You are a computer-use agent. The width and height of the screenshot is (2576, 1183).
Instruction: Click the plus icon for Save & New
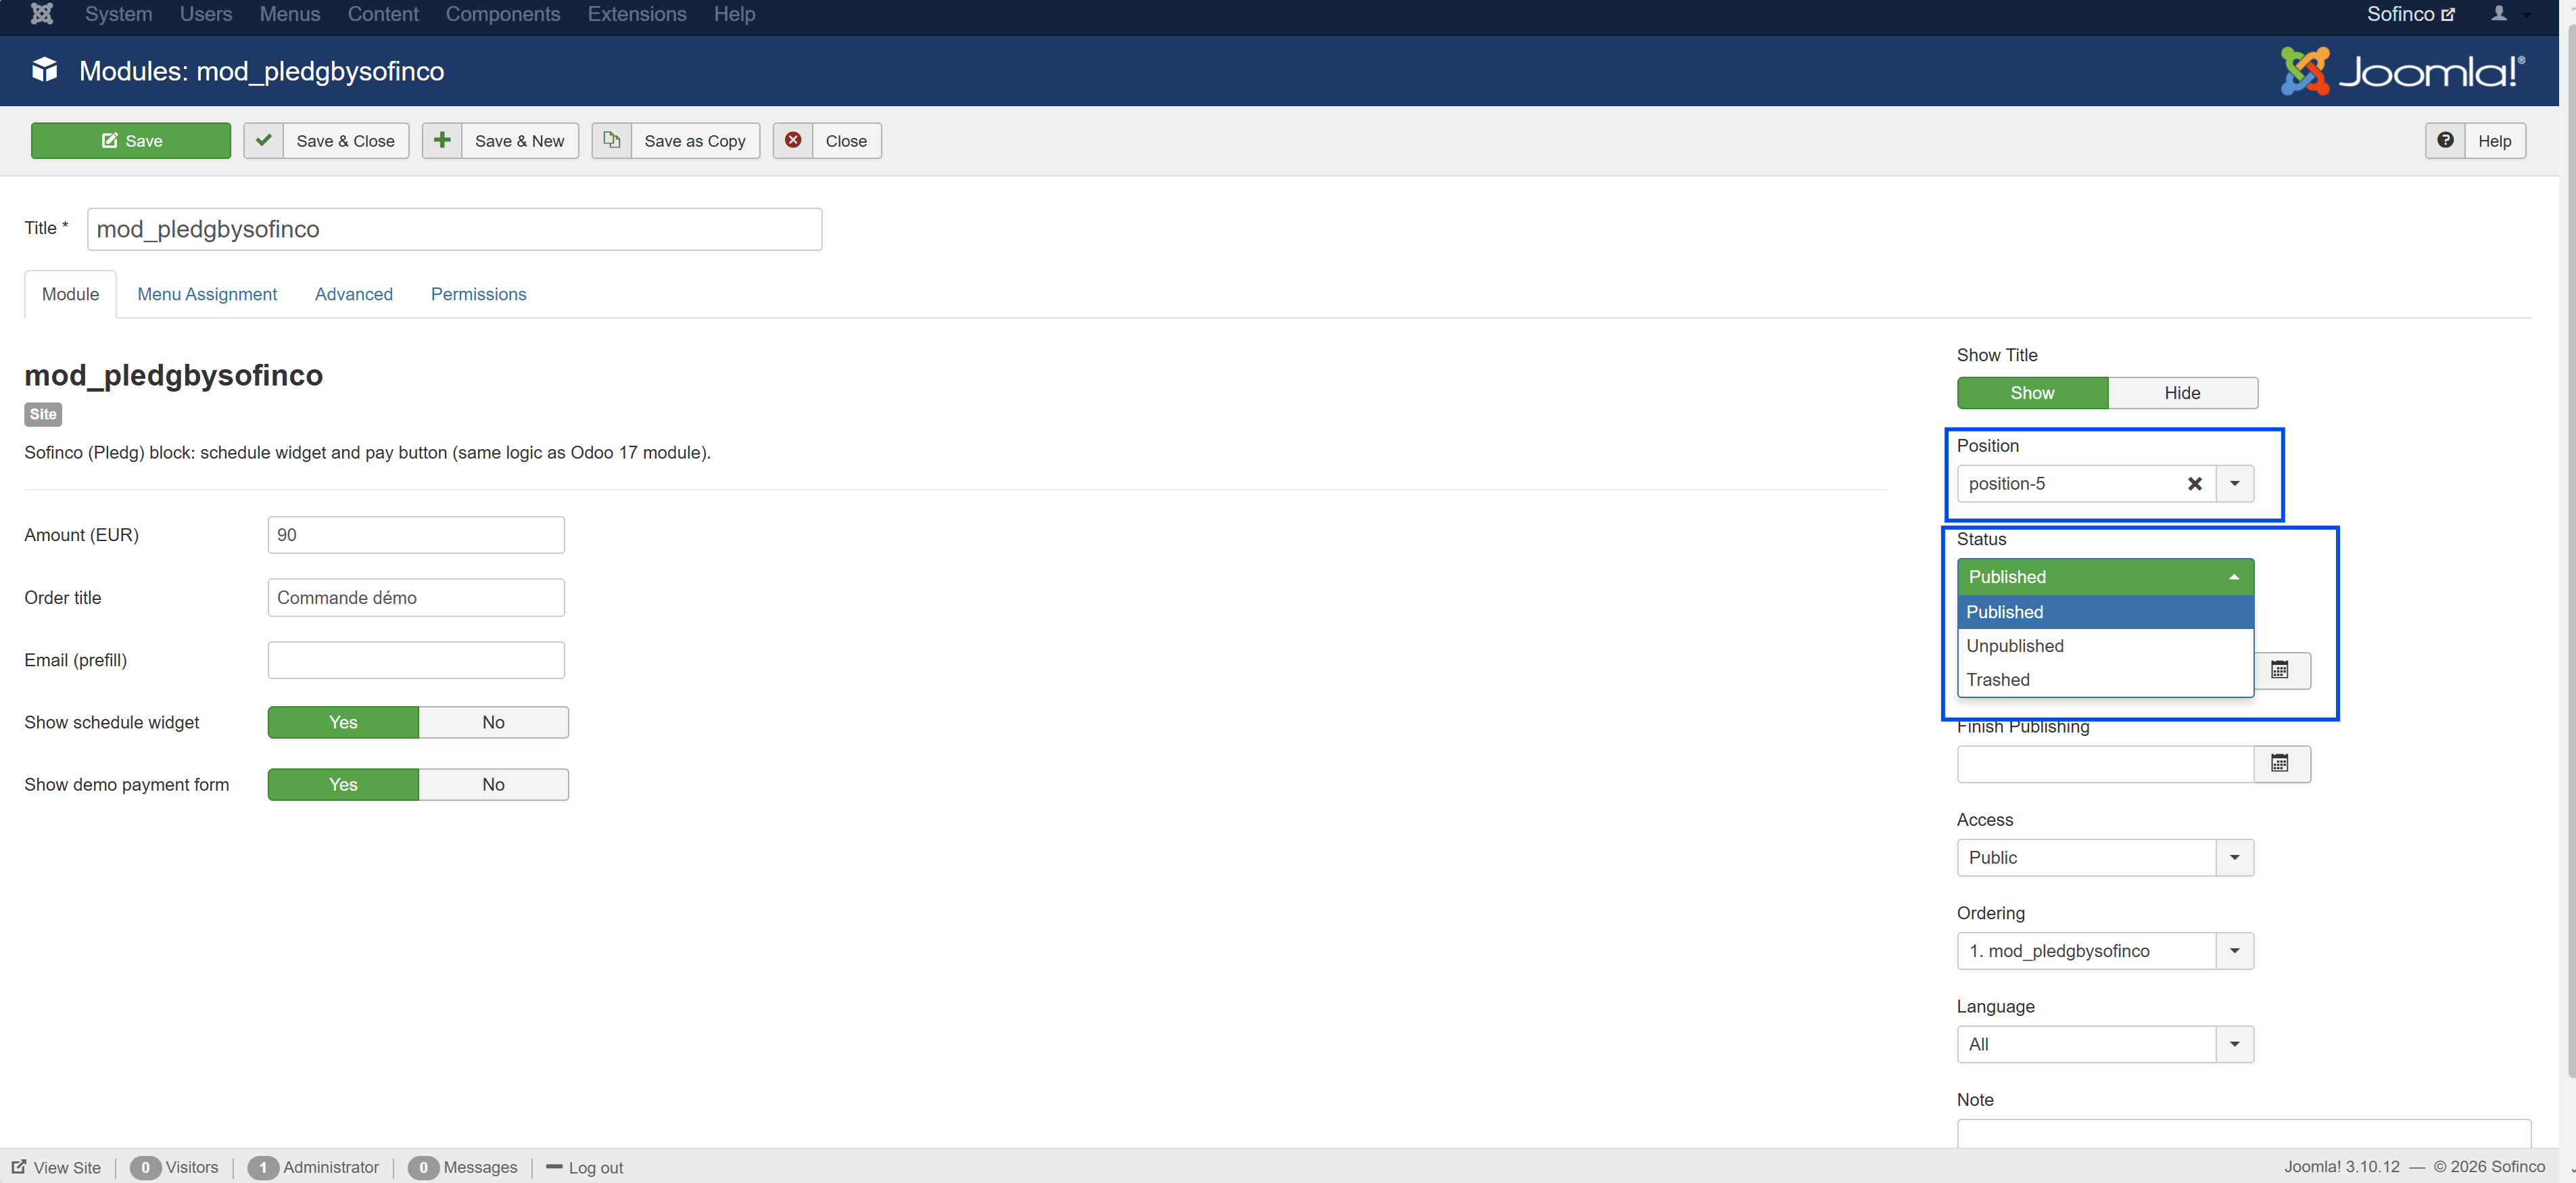(442, 141)
